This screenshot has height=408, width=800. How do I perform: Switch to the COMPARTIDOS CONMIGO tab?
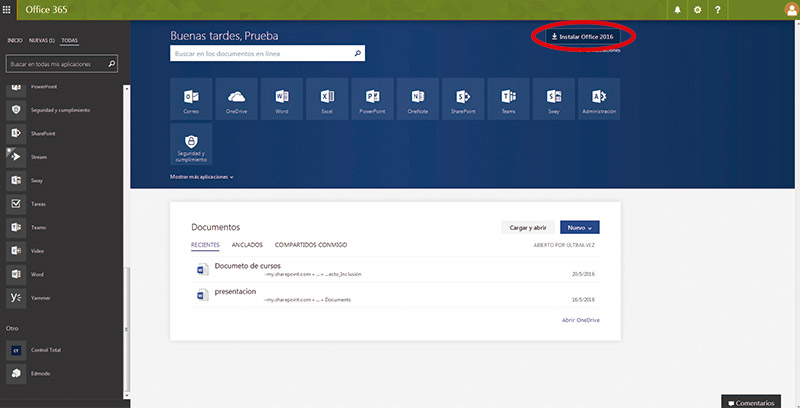(311, 244)
